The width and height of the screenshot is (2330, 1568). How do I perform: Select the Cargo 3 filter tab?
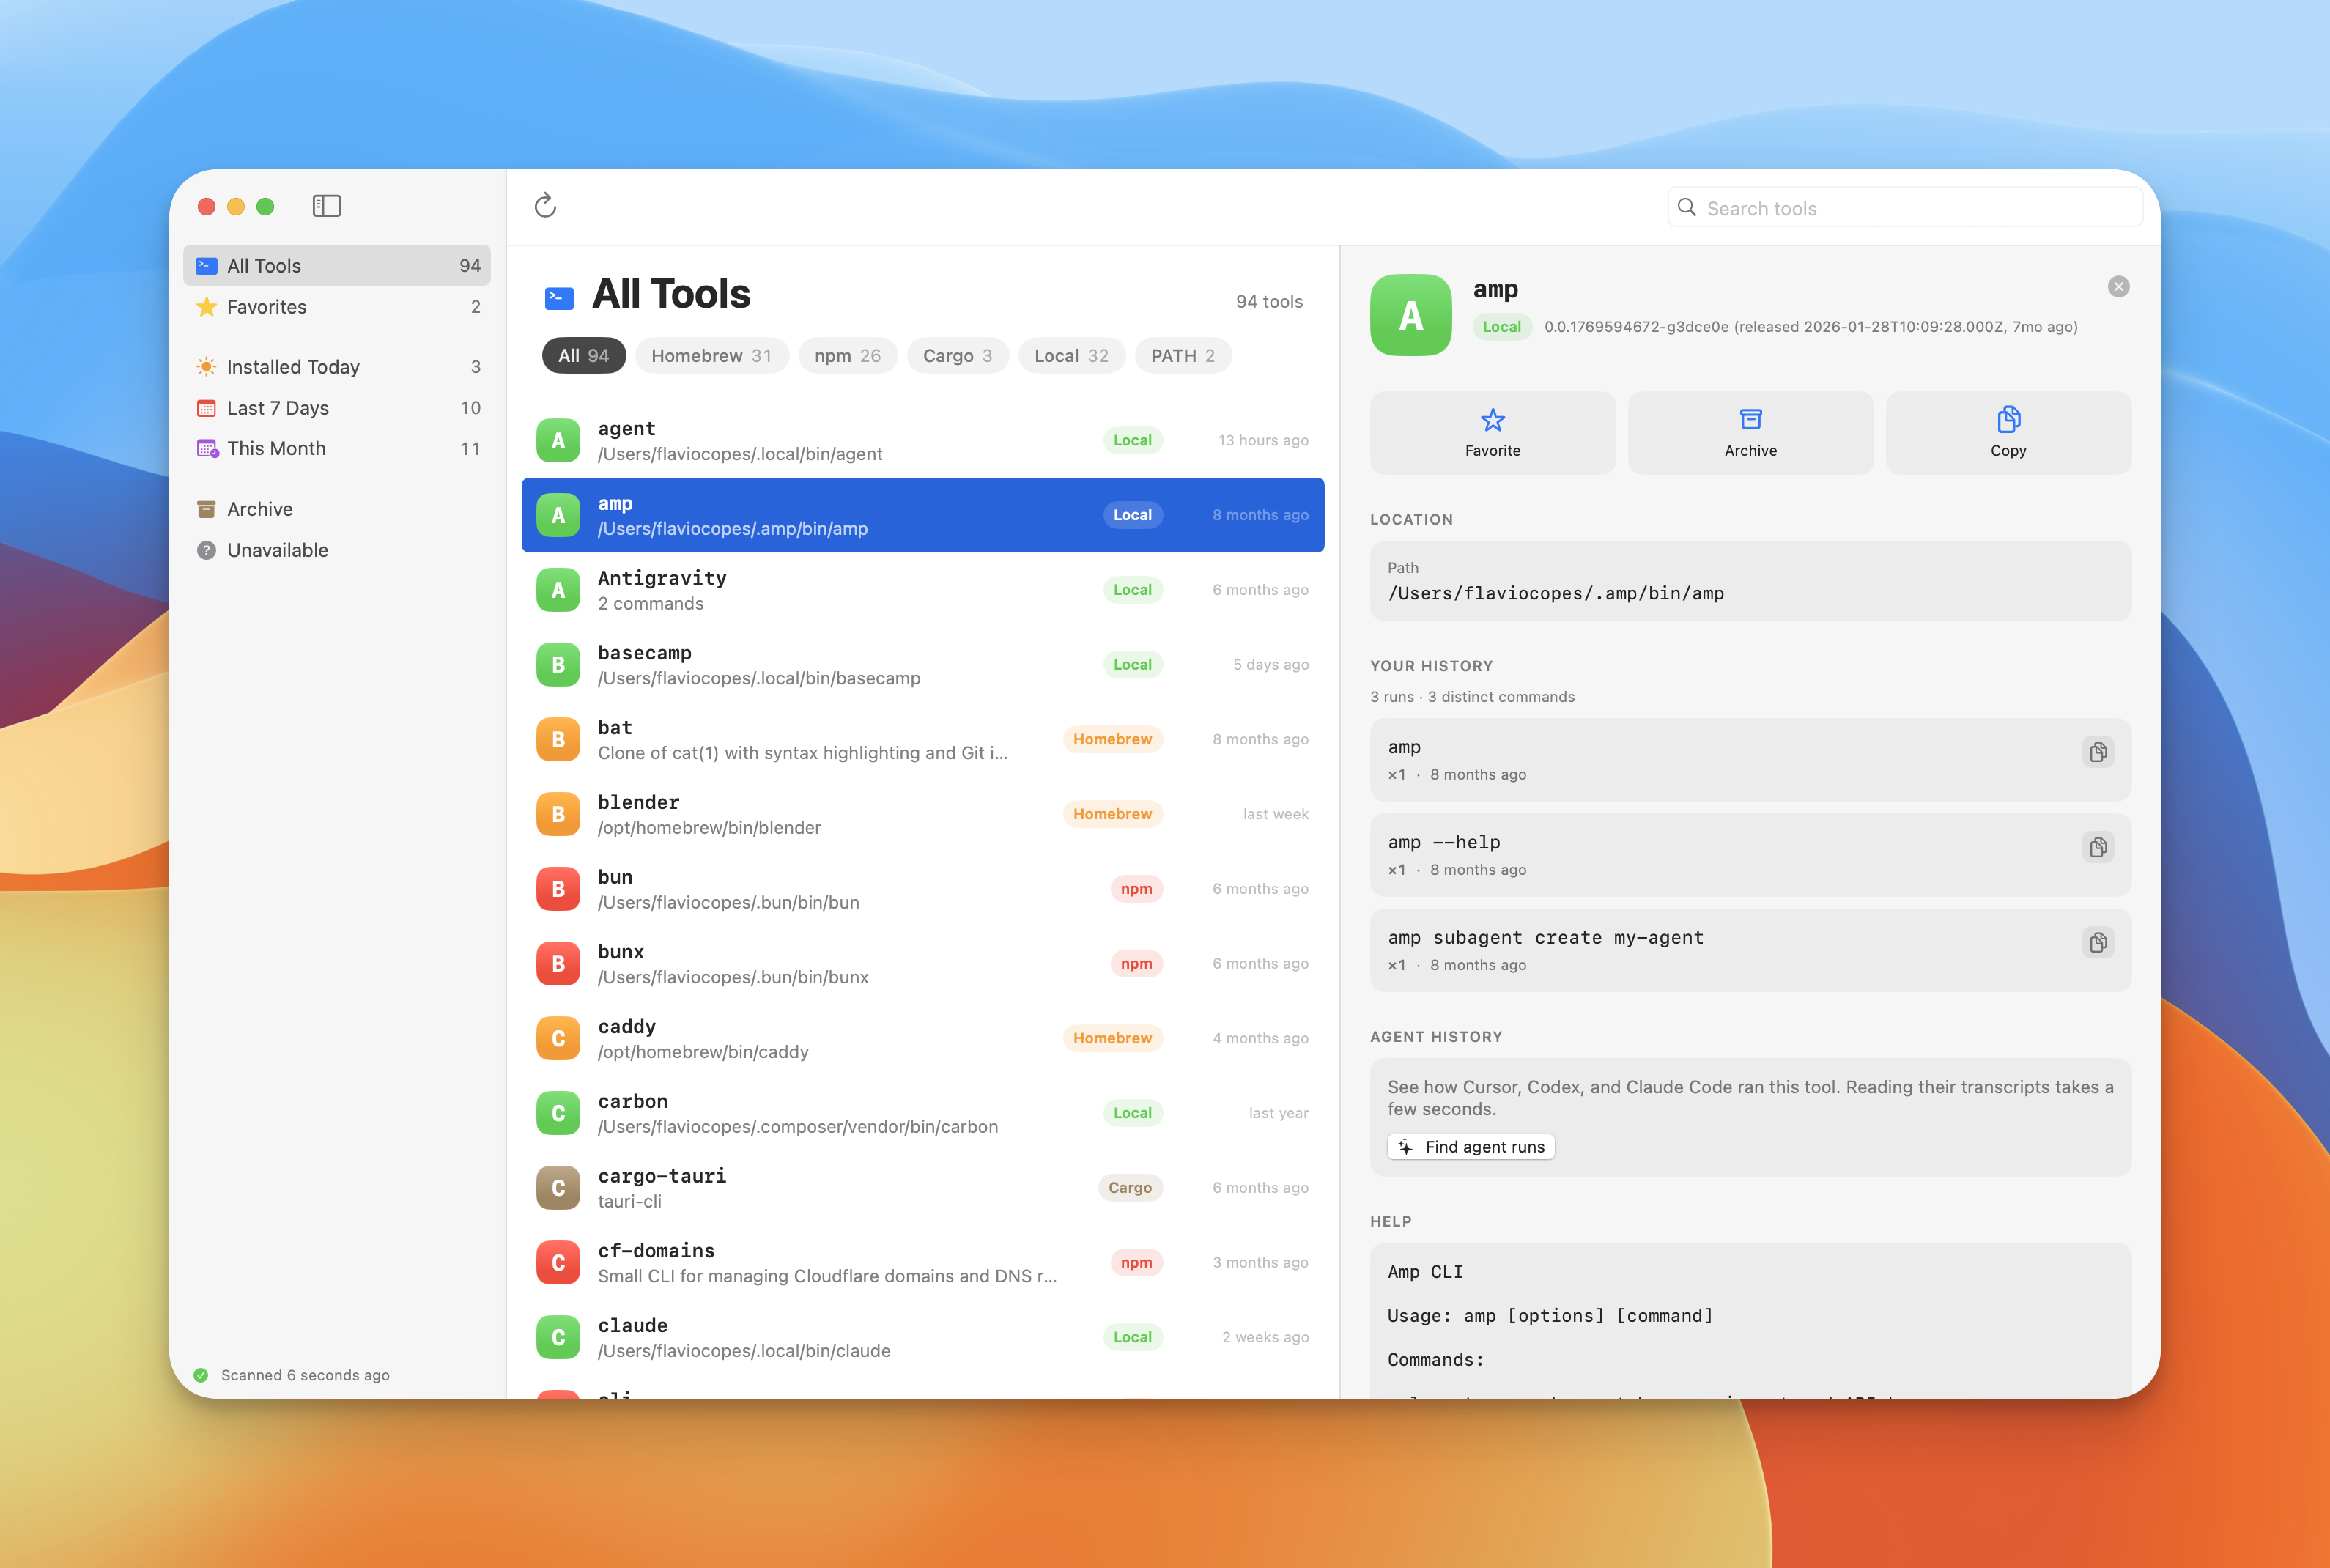pyautogui.click(x=957, y=356)
